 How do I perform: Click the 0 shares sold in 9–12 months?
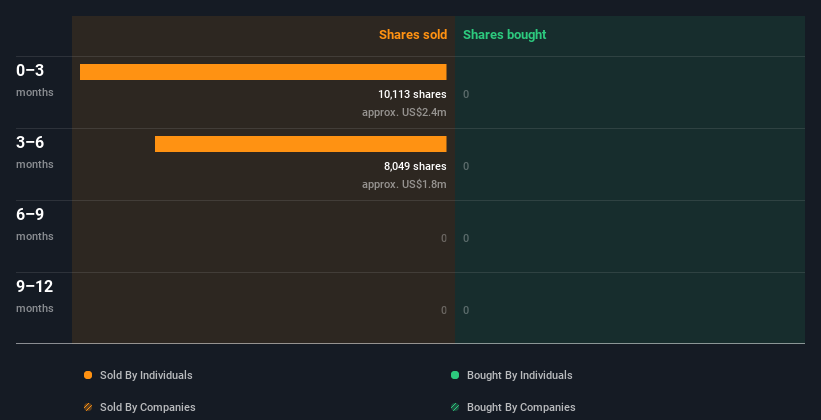(444, 310)
